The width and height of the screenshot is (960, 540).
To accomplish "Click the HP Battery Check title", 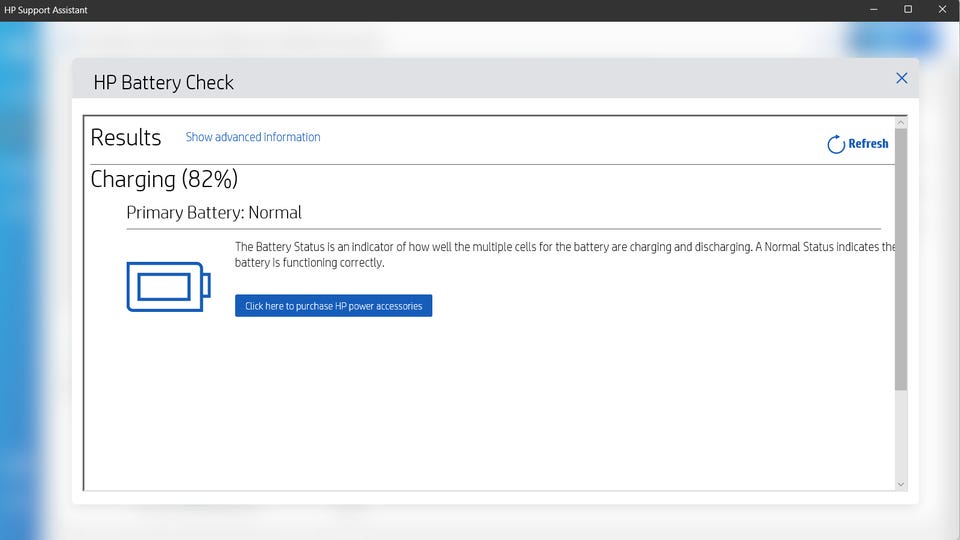I will tap(163, 83).
